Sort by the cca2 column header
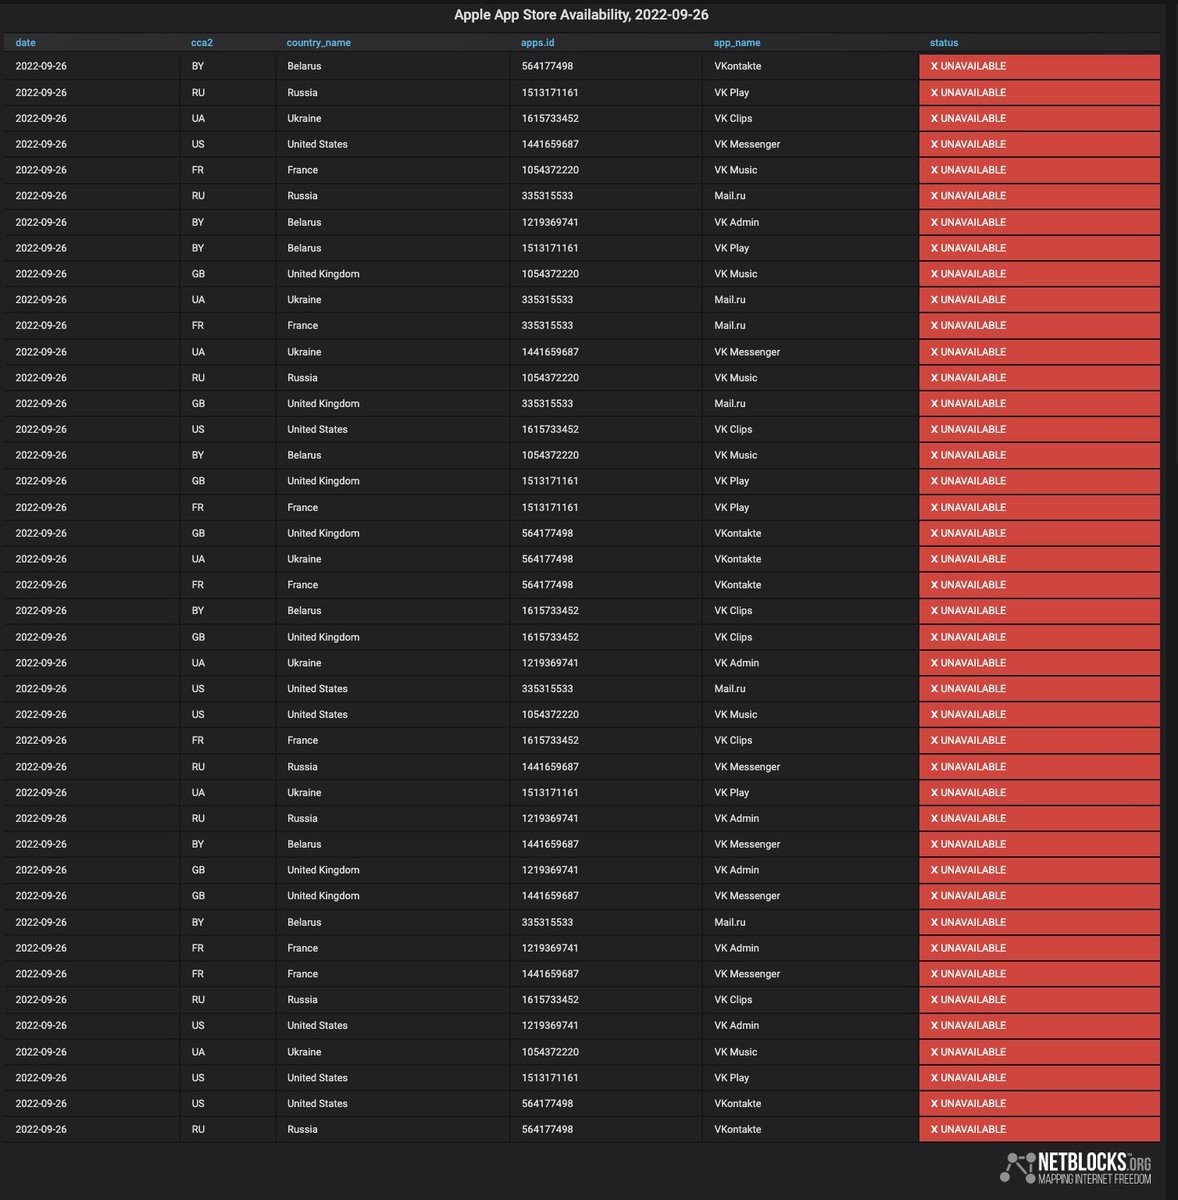The image size is (1178, 1200). click(x=202, y=43)
